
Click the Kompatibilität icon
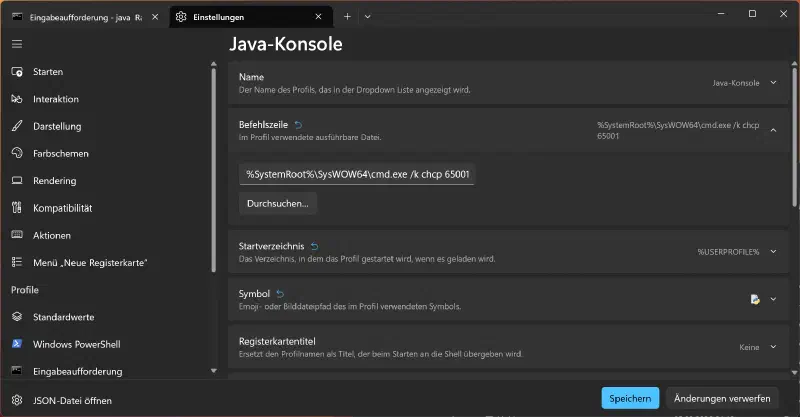[x=17, y=208]
